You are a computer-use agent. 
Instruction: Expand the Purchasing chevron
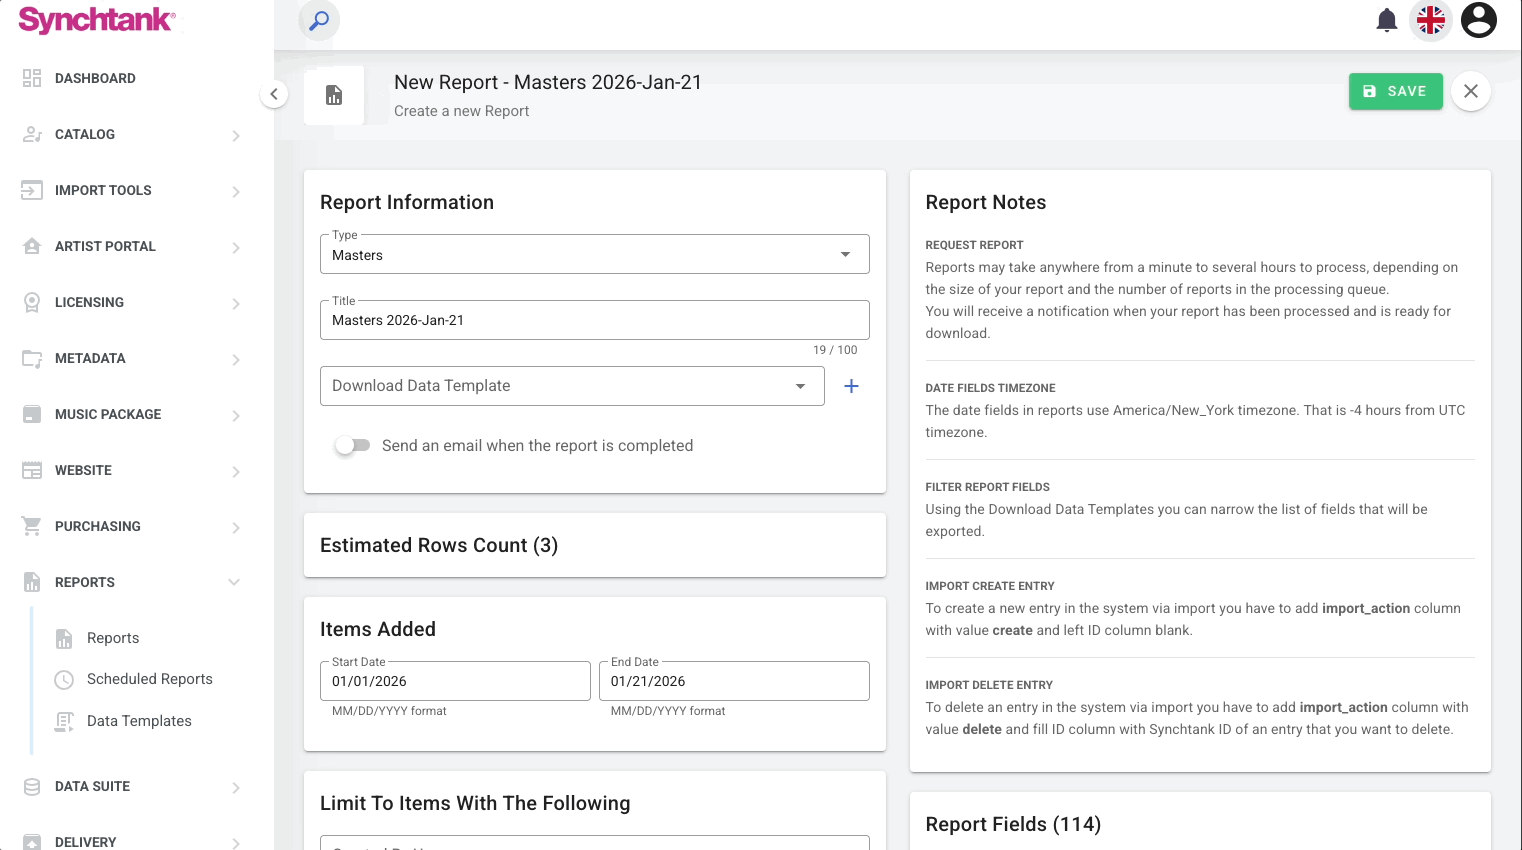click(x=236, y=527)
